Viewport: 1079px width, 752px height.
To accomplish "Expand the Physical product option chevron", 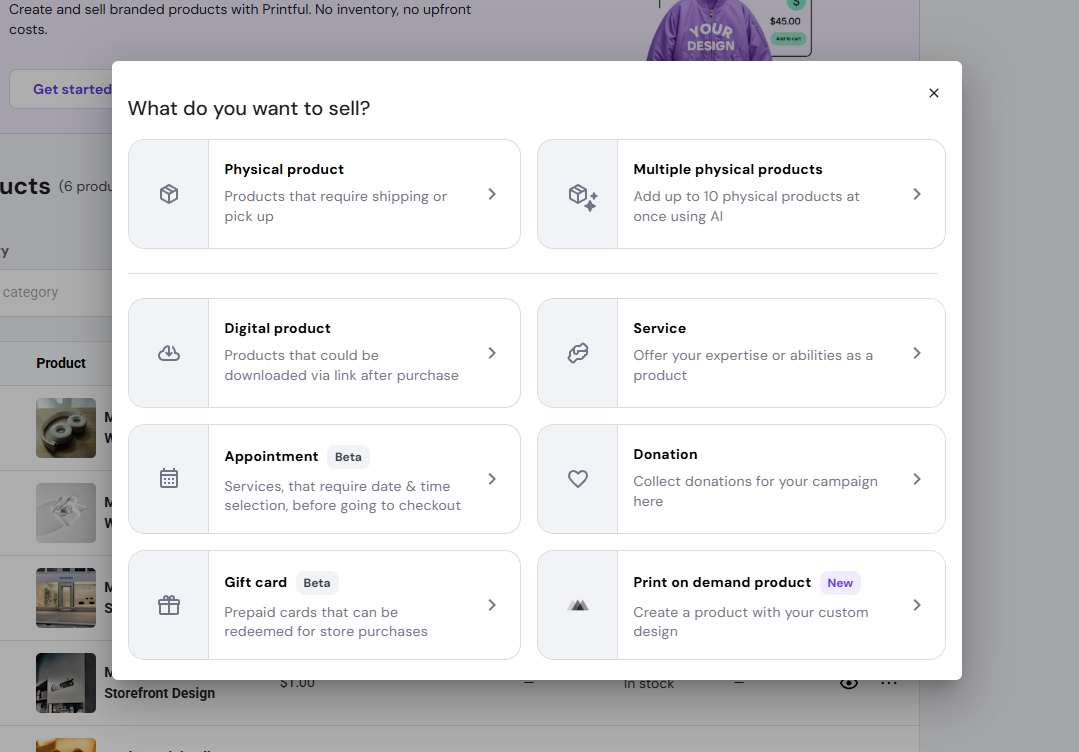I will pos(492,194).
